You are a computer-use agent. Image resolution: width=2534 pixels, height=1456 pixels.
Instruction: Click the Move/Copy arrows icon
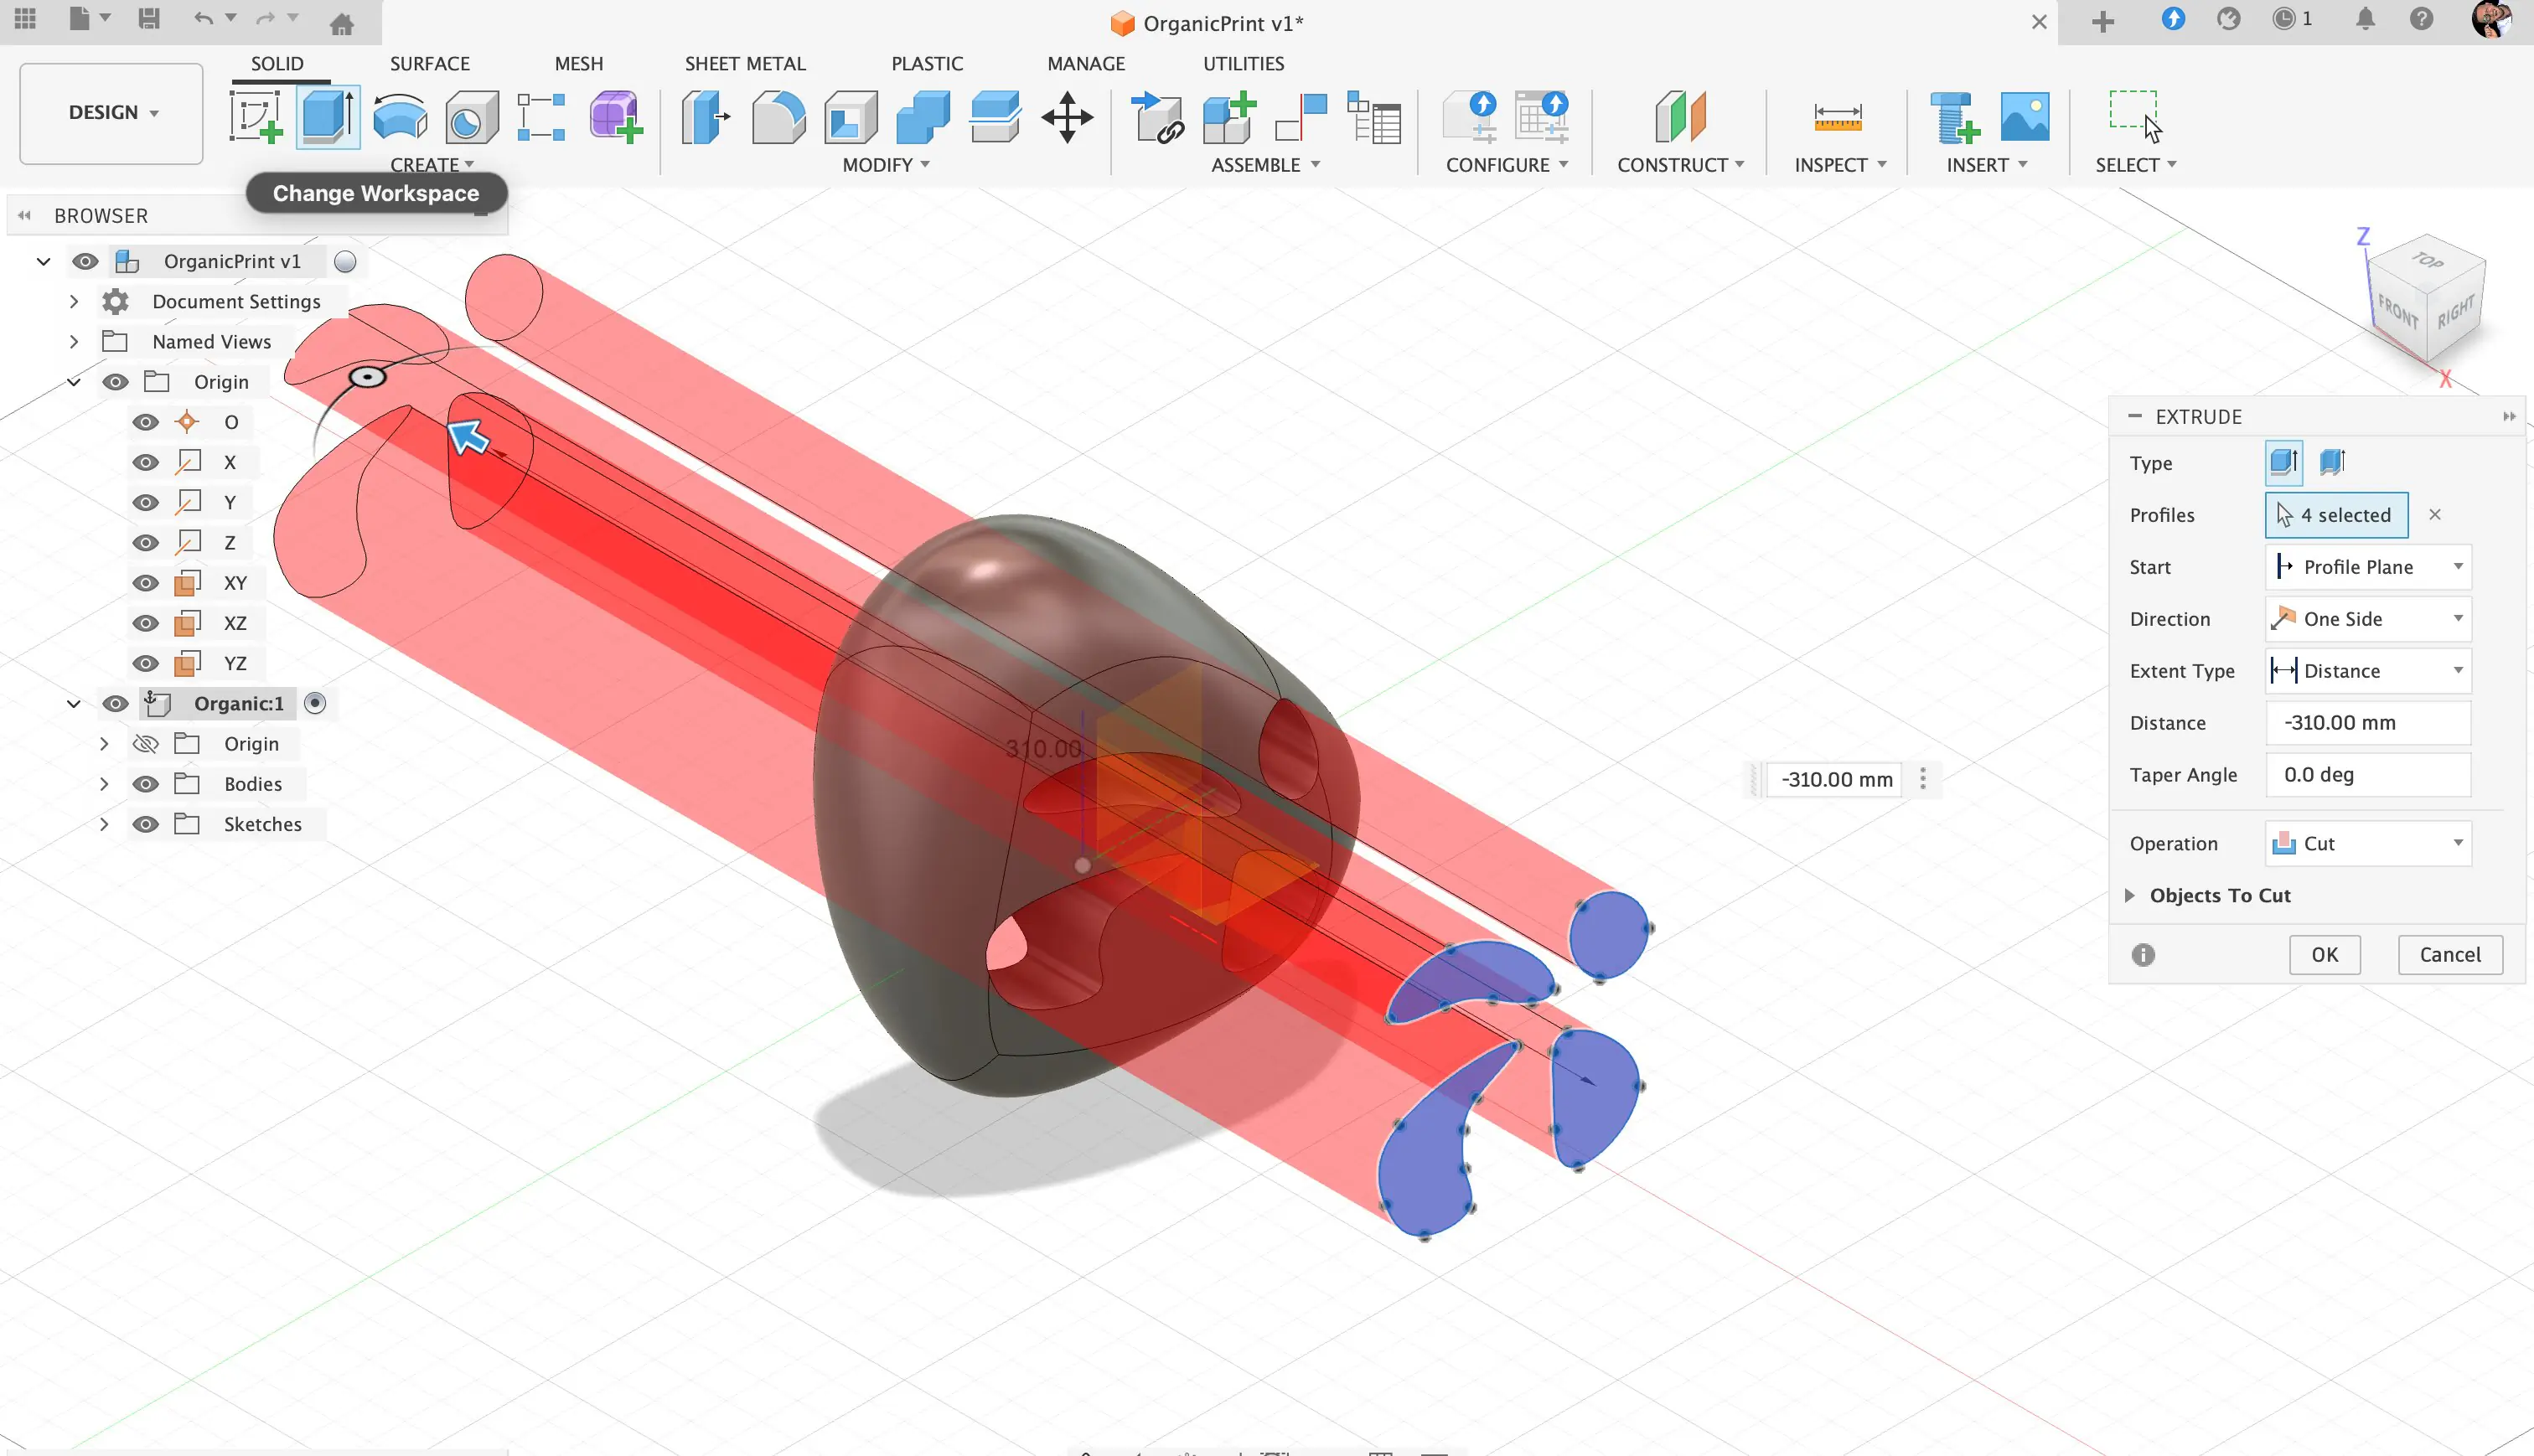click(x=1067, y=117)
